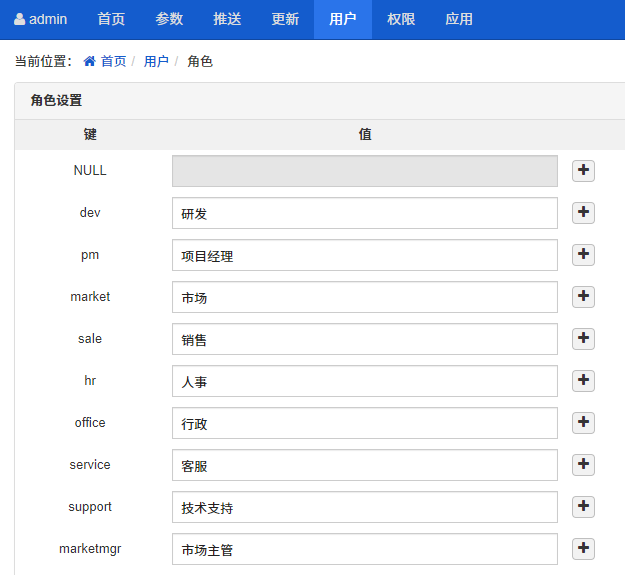625x575 pixels.
Task: Click the plus icon beside the dev role
Action: pyautogui.click(x=583, y=213)
